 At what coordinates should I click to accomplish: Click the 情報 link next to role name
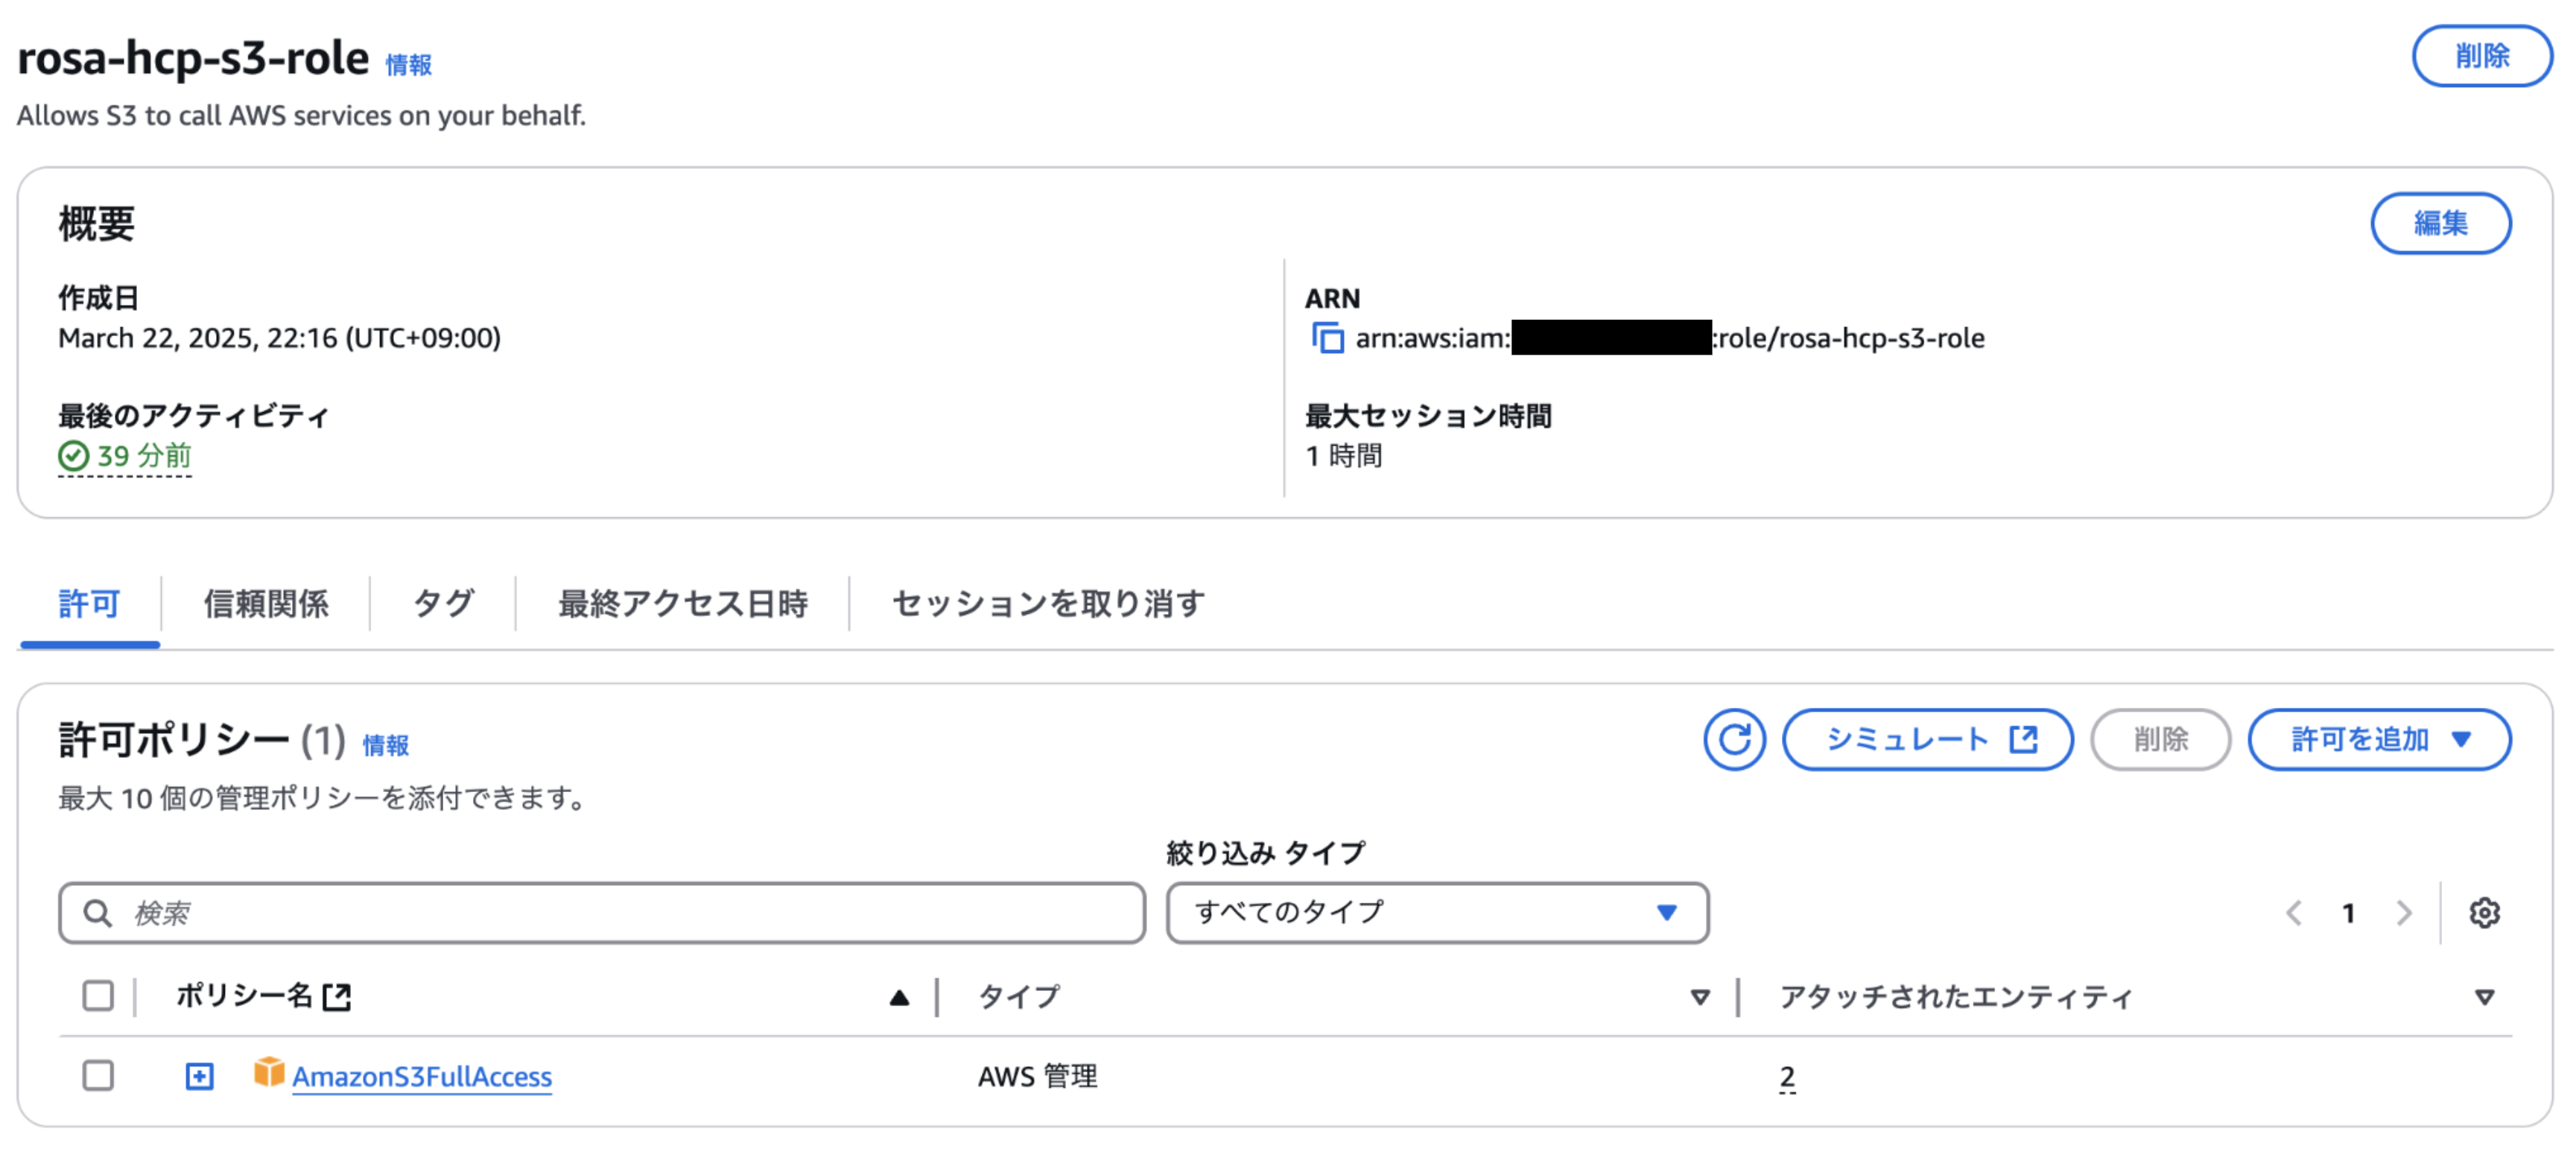coord(409,65)
